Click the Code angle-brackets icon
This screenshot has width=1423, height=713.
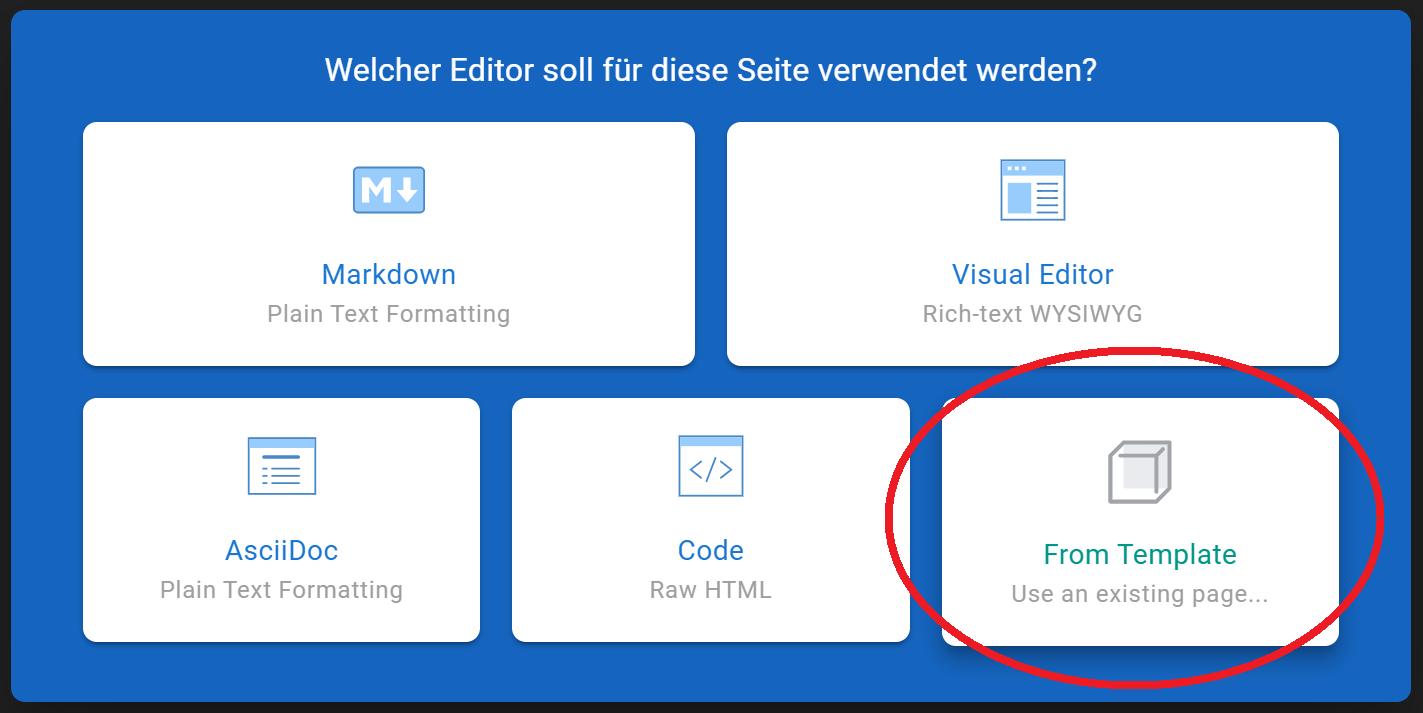tap(710, 465)
